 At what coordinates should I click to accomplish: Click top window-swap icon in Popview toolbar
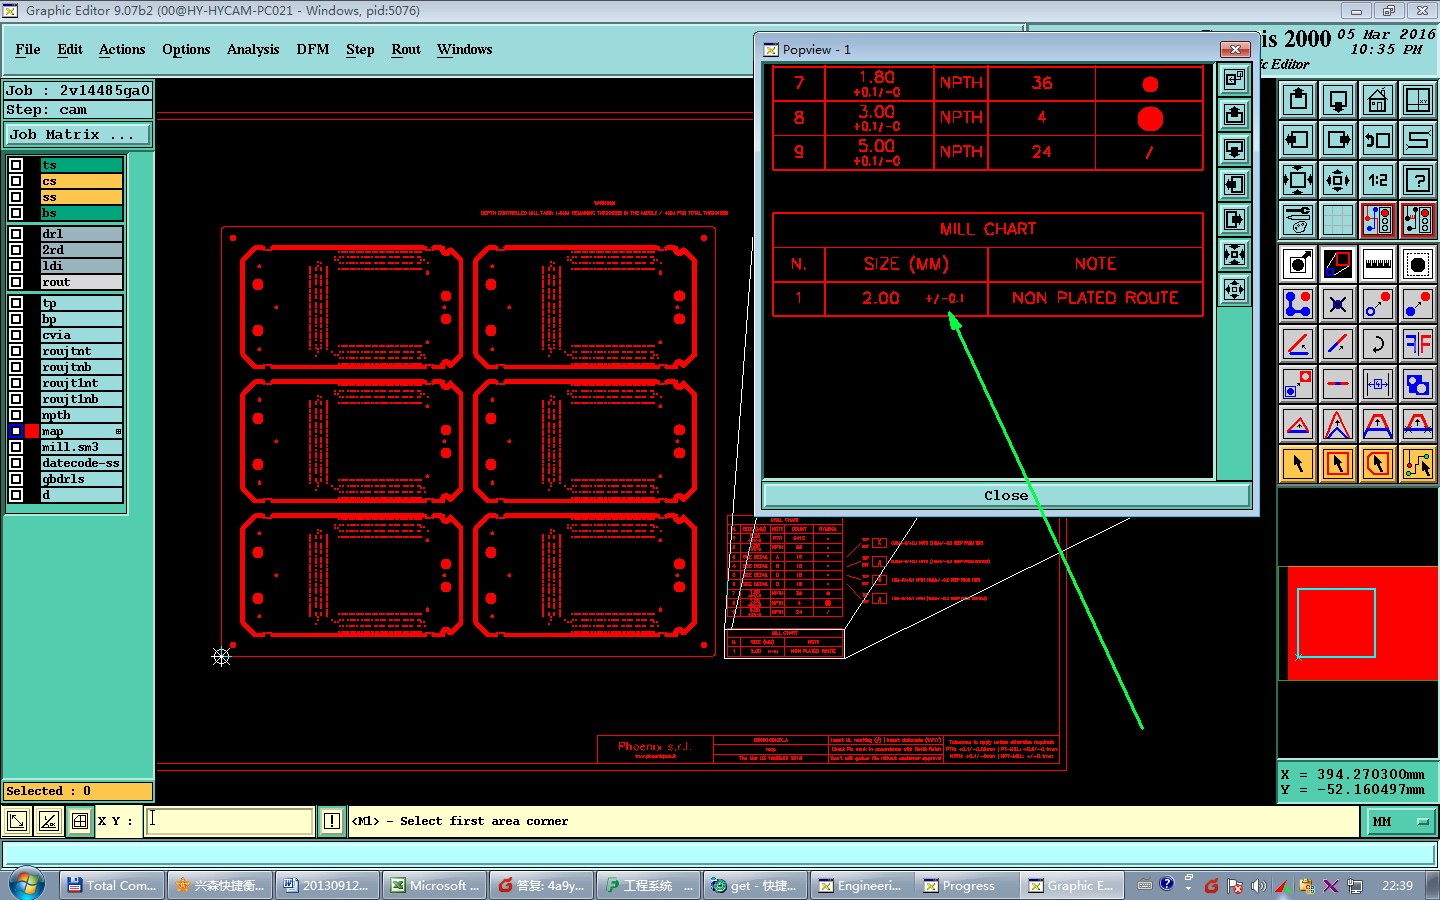click(1235, 80)
